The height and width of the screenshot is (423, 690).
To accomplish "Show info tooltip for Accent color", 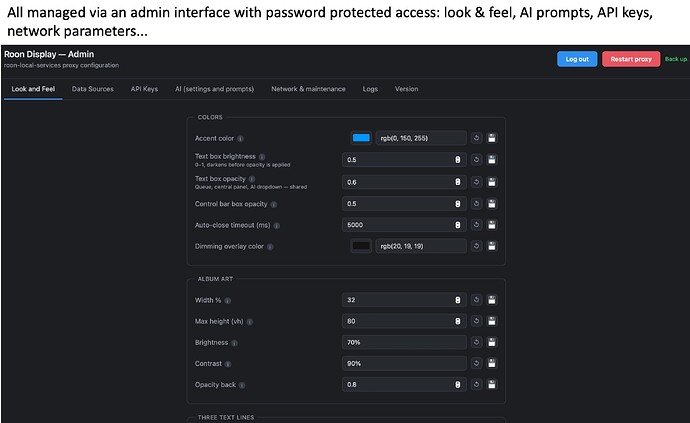I will [240, 139].
